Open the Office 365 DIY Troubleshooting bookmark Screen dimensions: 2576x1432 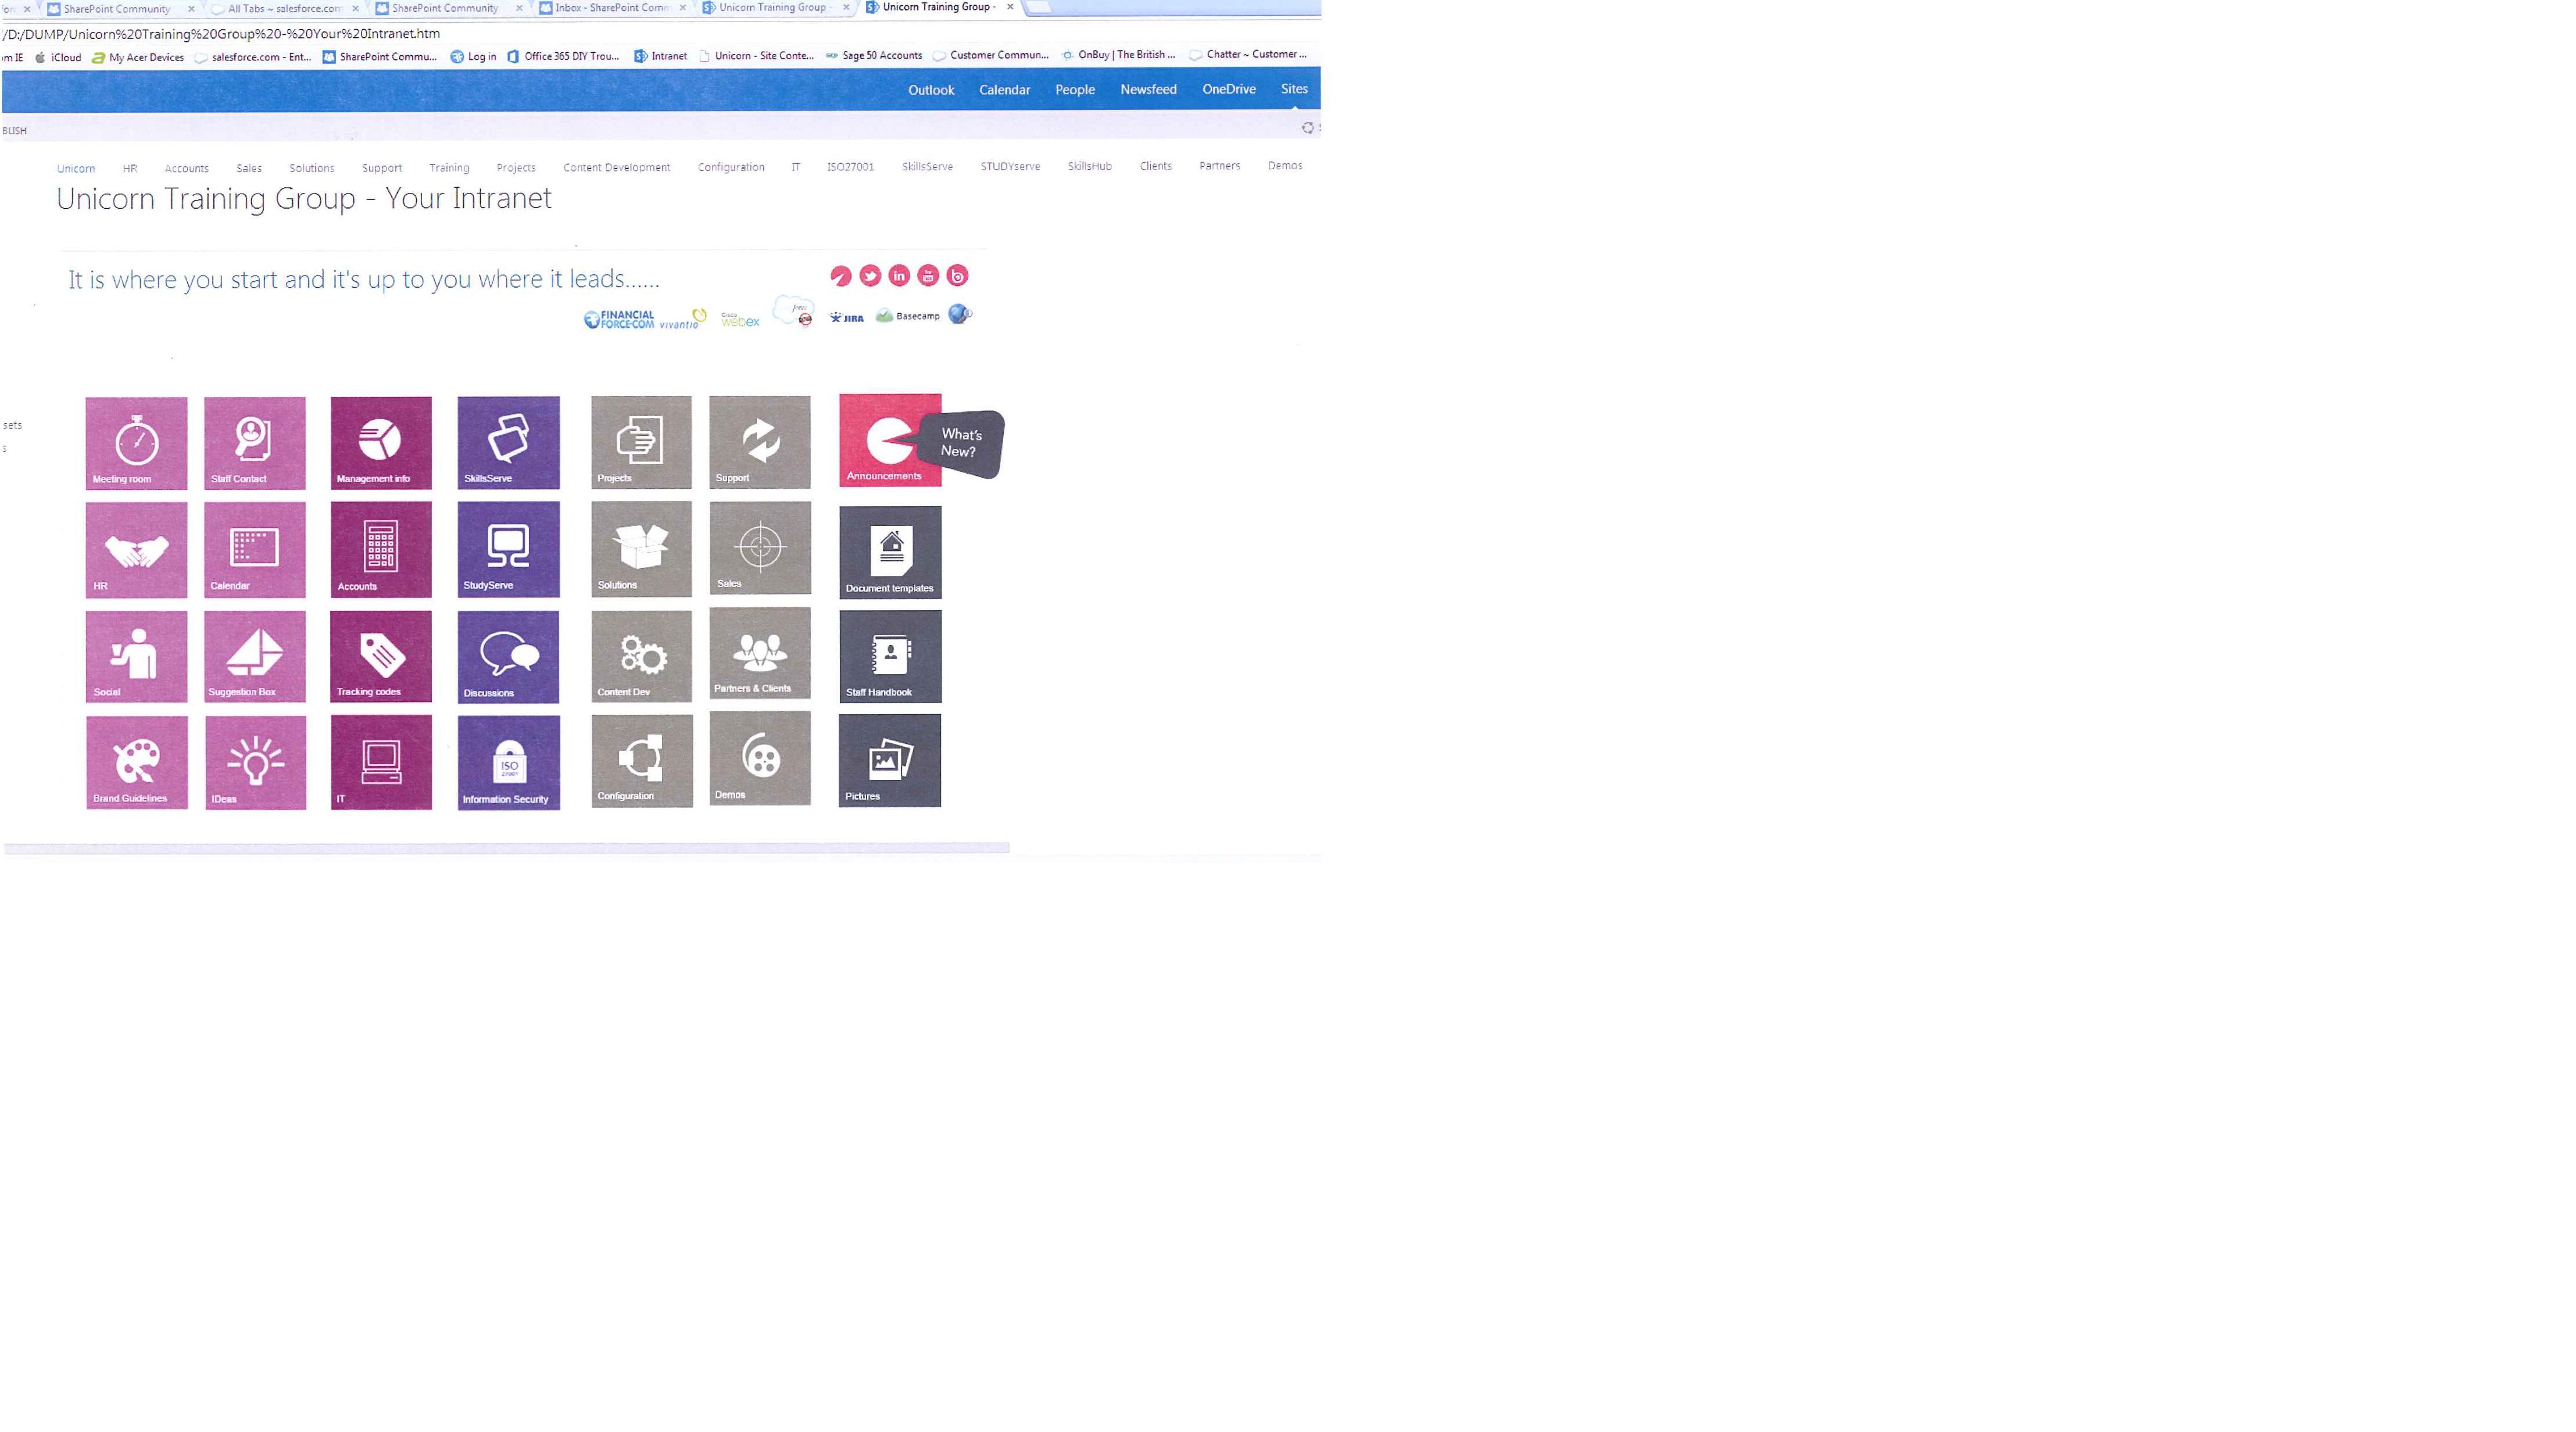564,56
